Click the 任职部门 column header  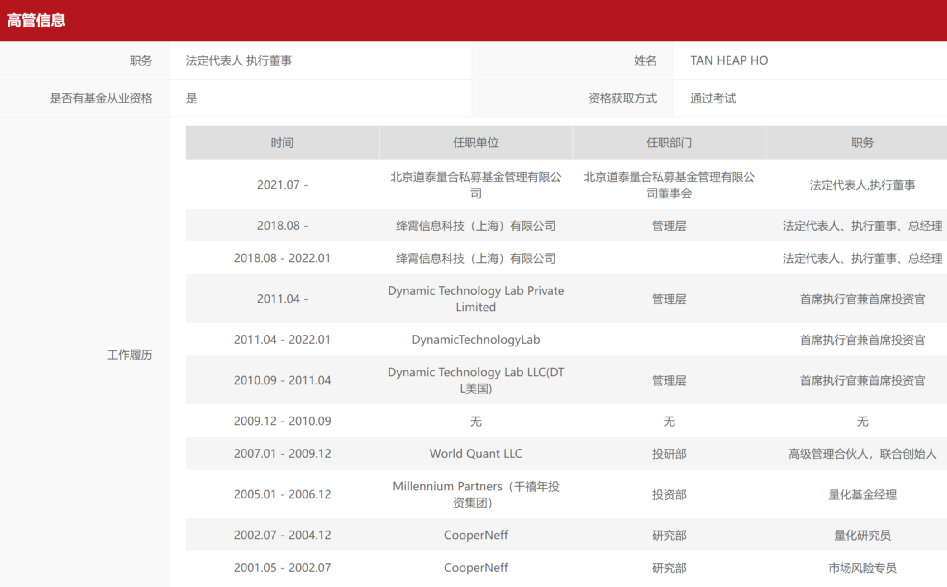[667, 142]
